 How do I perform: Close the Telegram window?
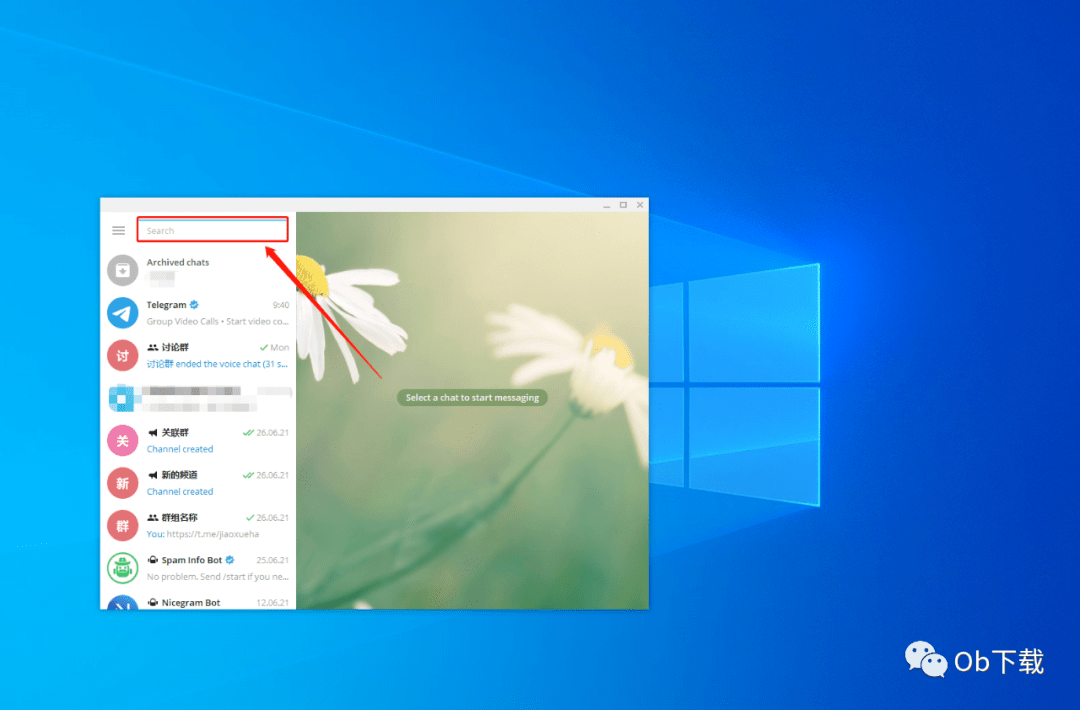(x=640, y=205)
